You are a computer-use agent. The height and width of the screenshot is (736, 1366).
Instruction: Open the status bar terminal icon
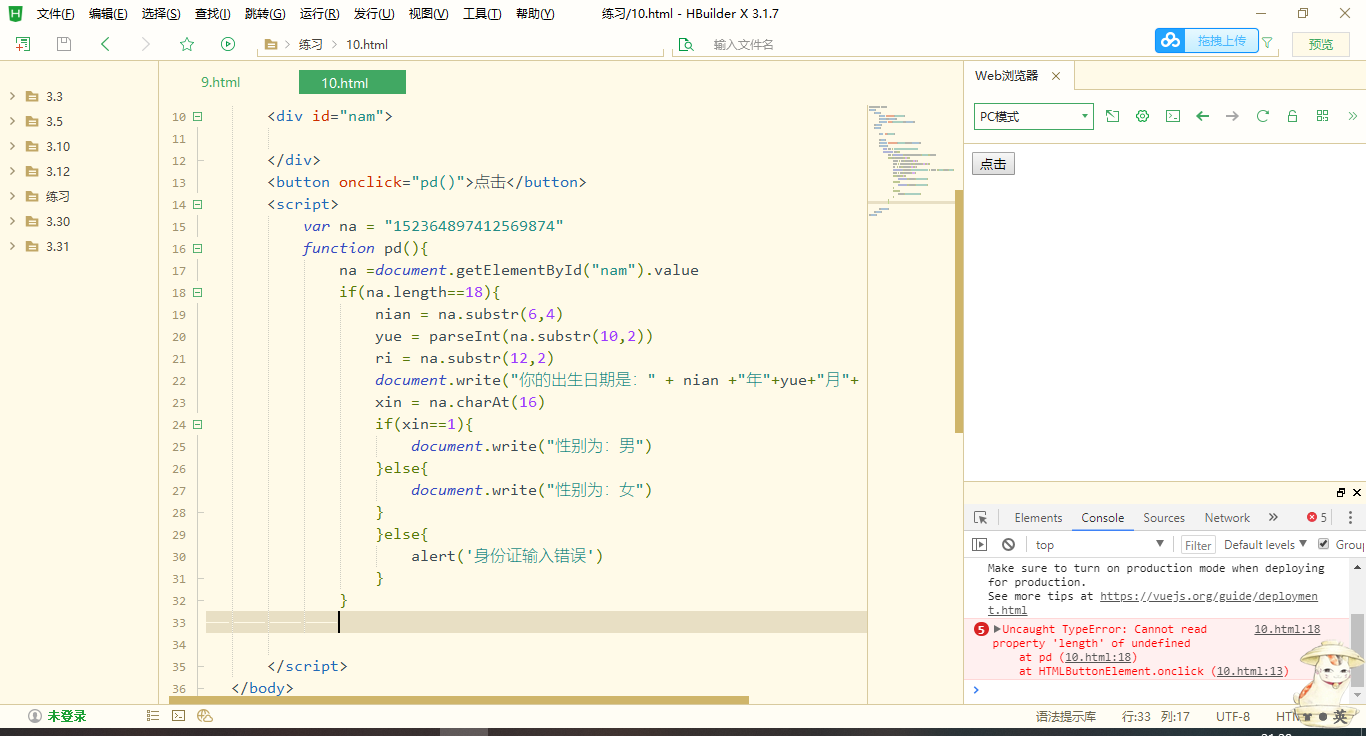[178, 716]
